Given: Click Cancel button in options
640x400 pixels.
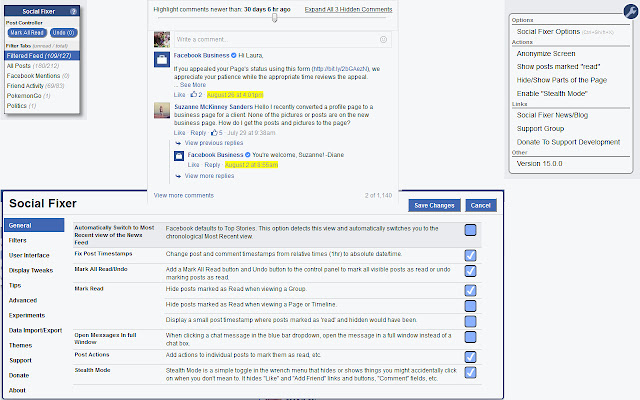Looking at the screenshot, I should 481,205.
